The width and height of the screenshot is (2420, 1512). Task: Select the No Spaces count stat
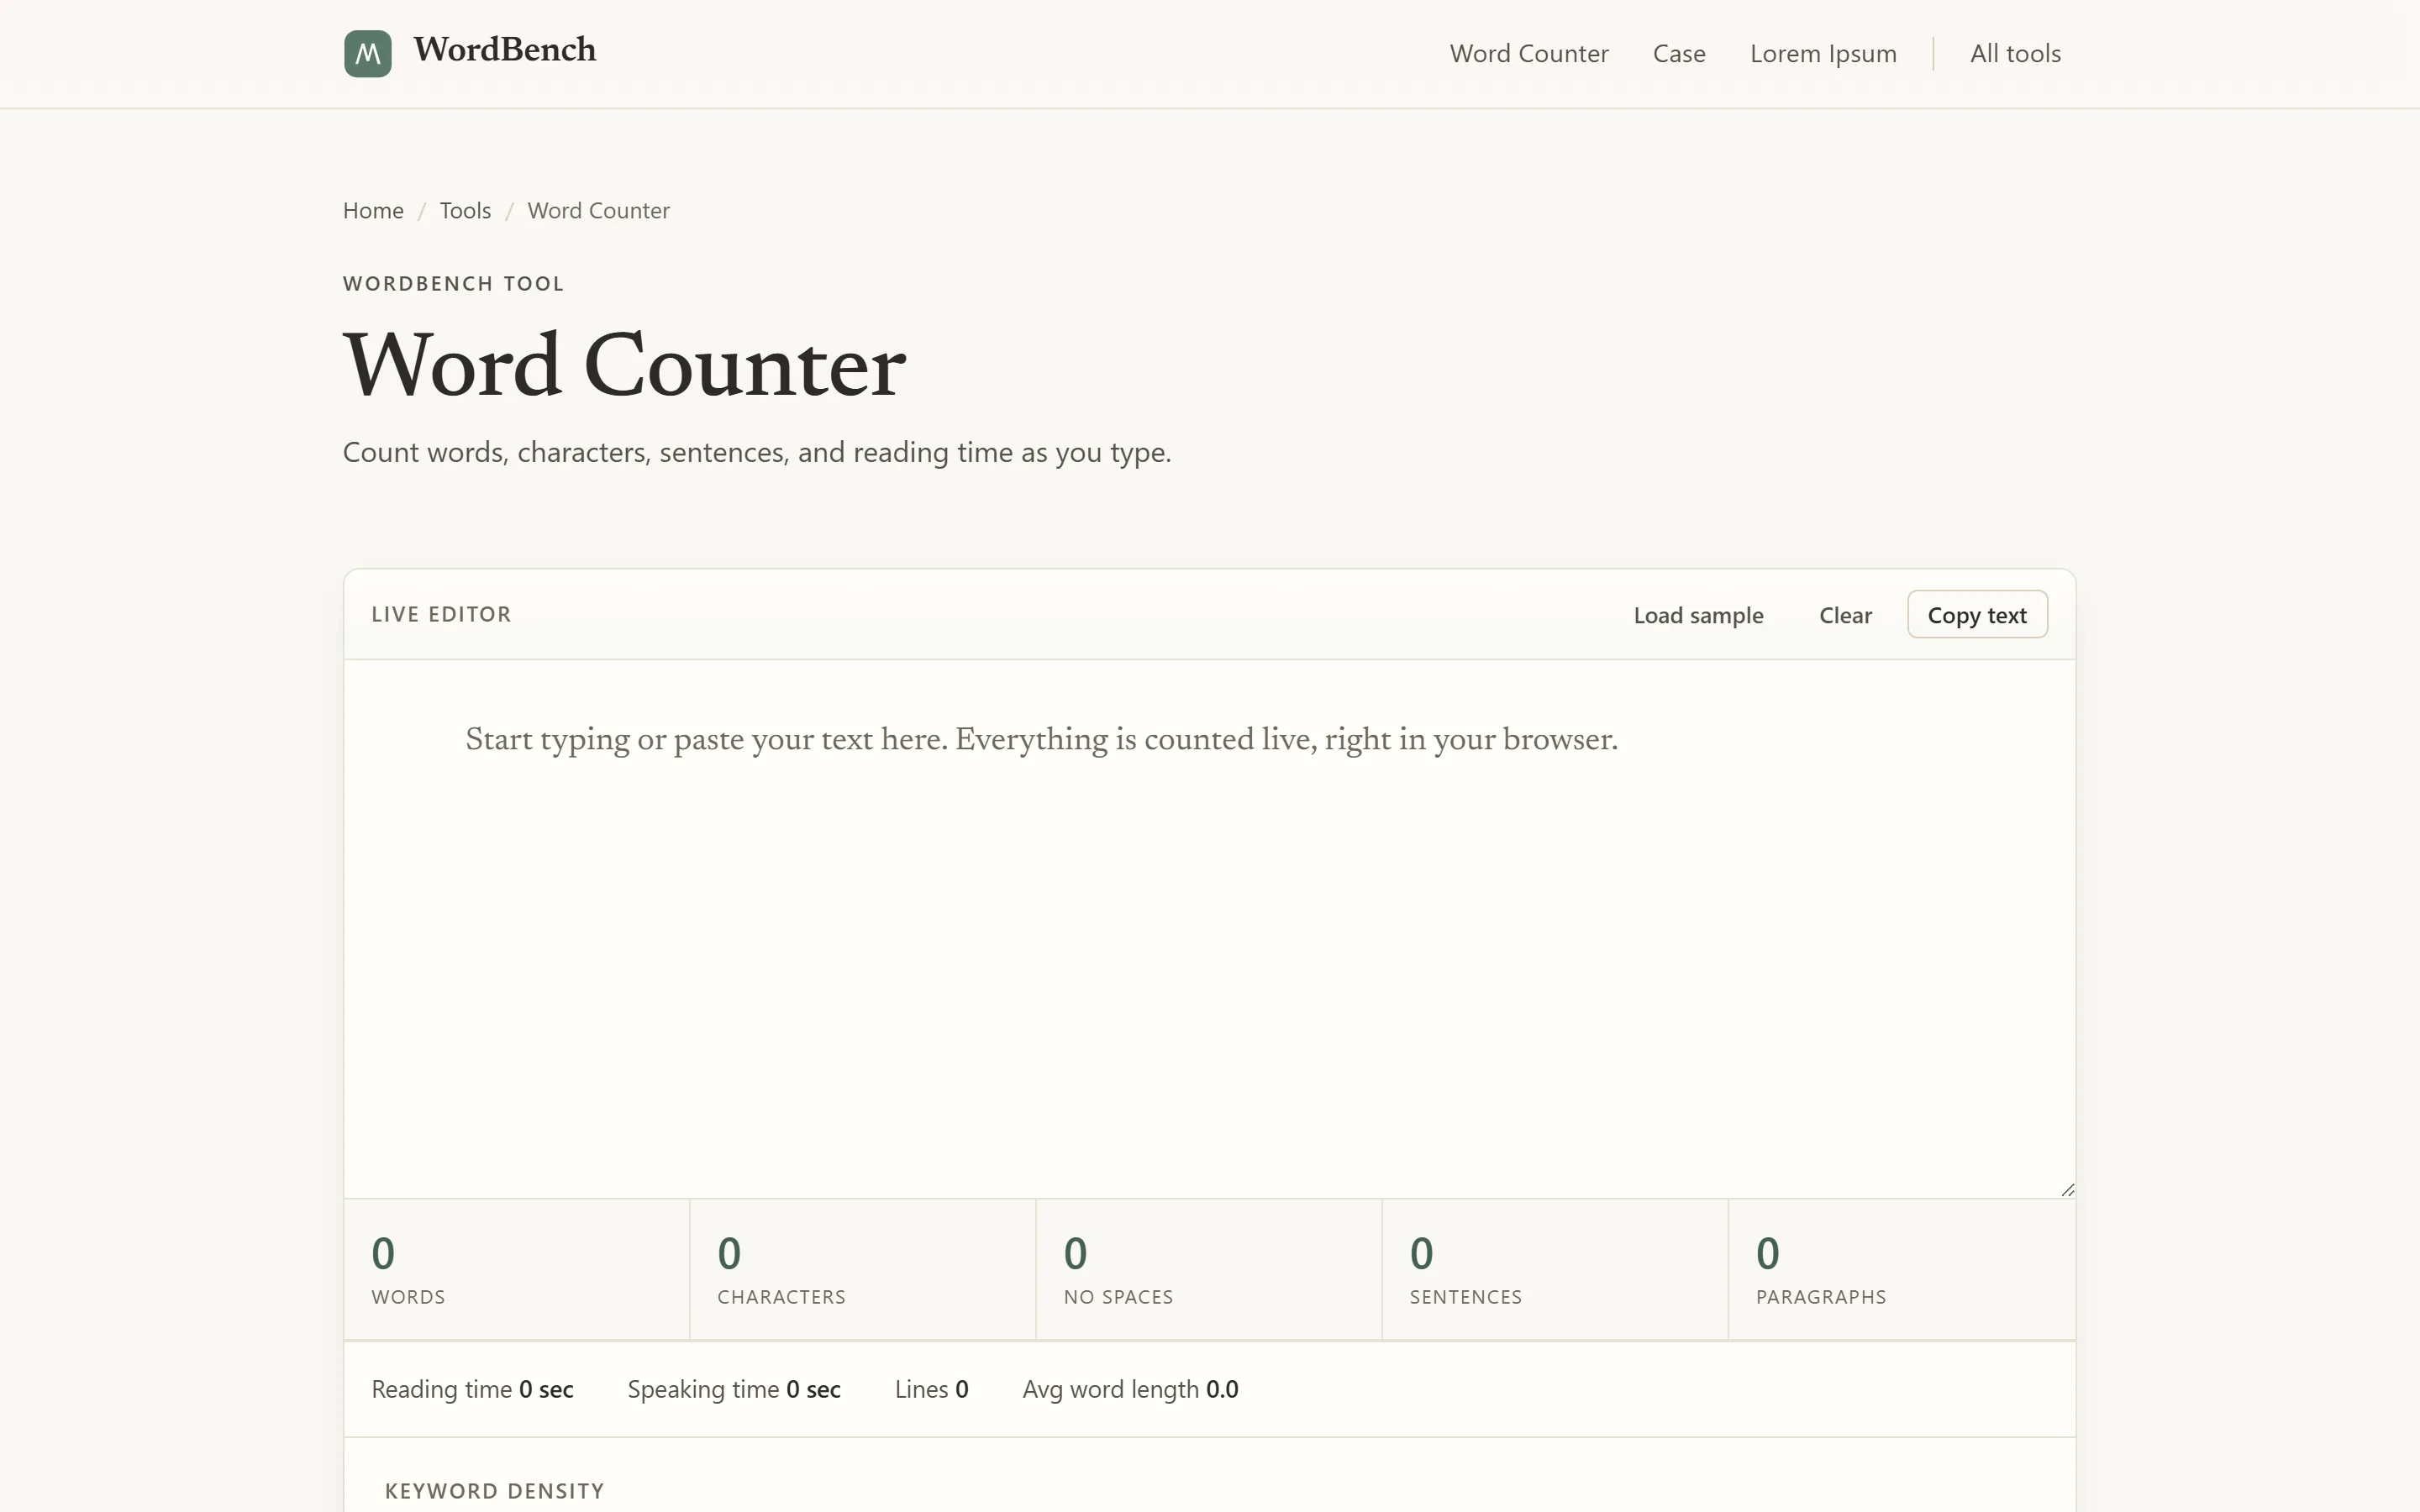[1209, 1269]
